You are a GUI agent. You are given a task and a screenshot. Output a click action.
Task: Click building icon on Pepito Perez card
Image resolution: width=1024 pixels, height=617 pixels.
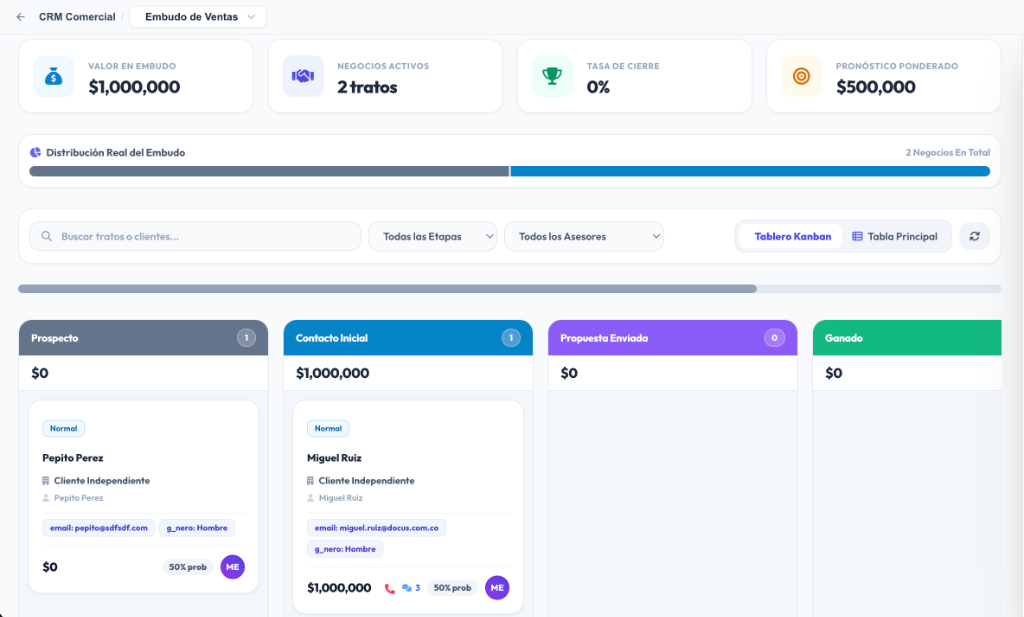[x=46, y=481]
